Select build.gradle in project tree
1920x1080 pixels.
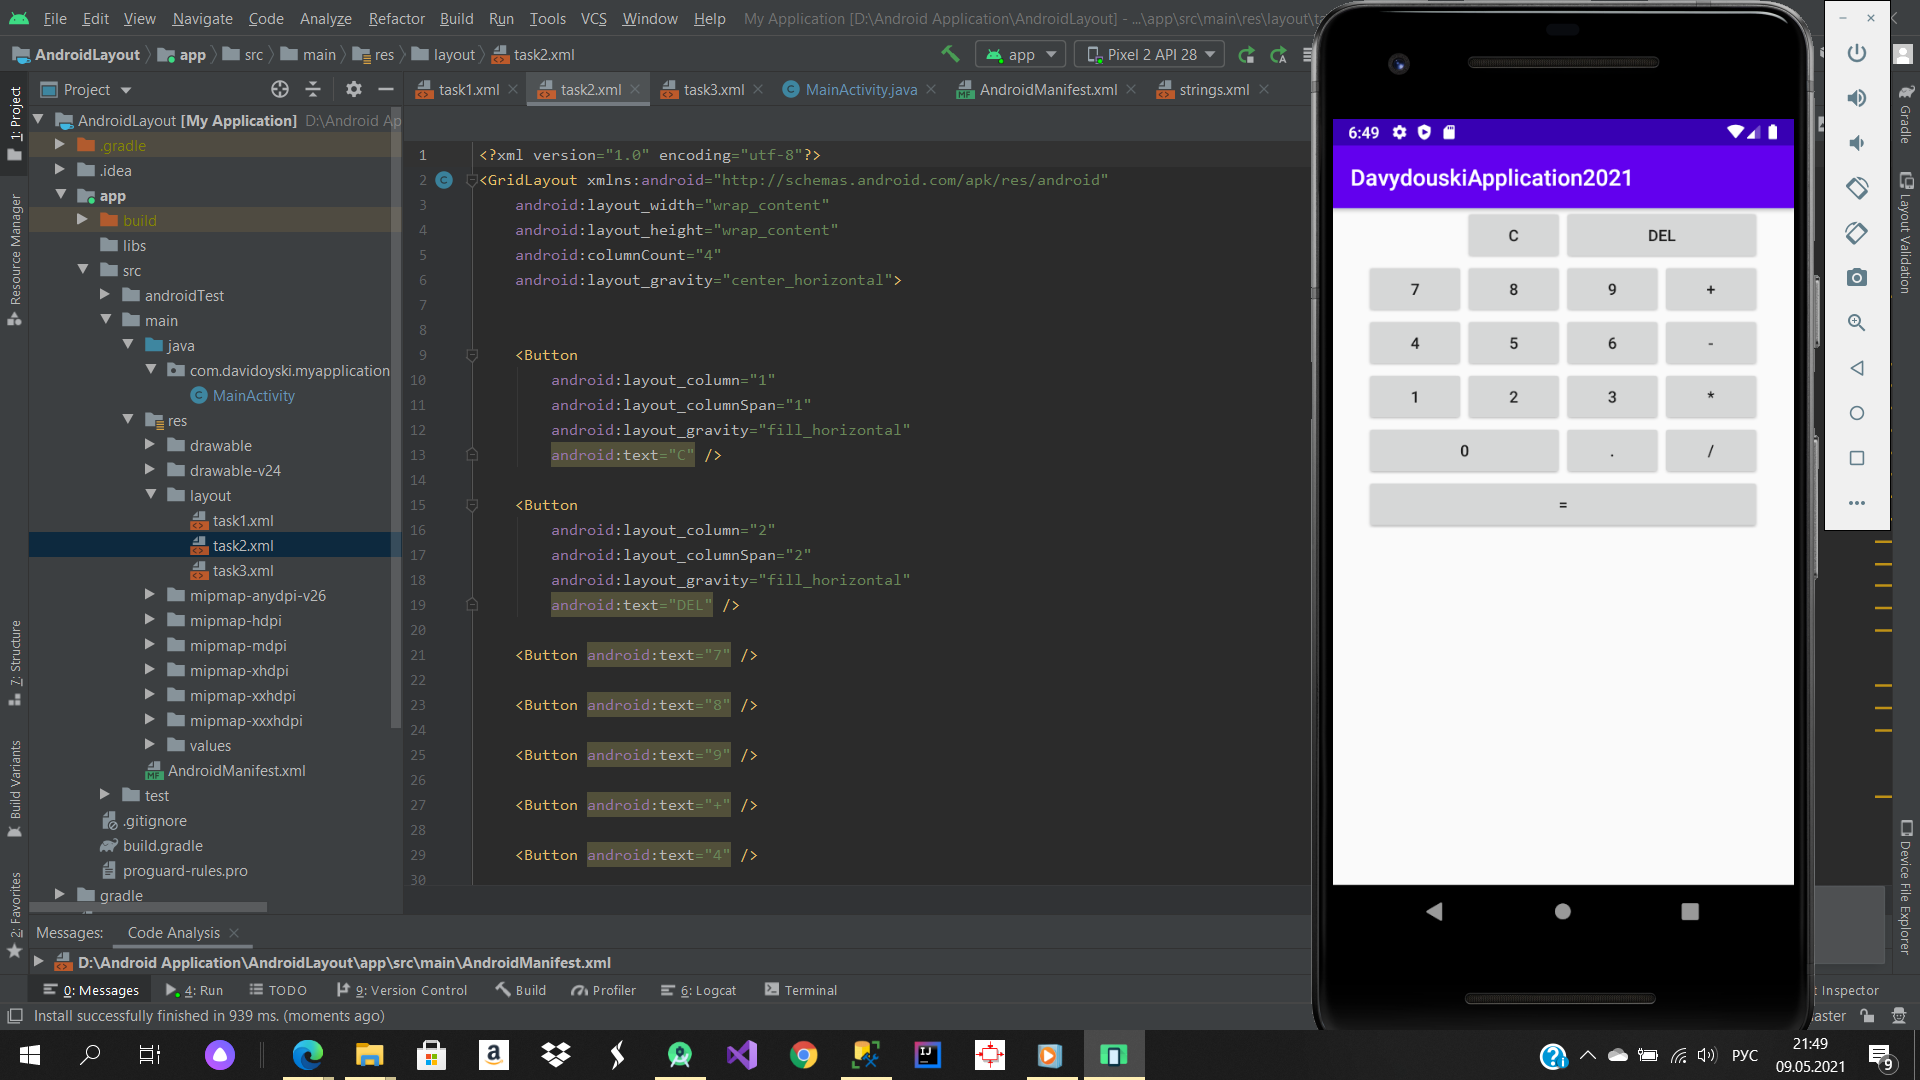pos(162,845)
